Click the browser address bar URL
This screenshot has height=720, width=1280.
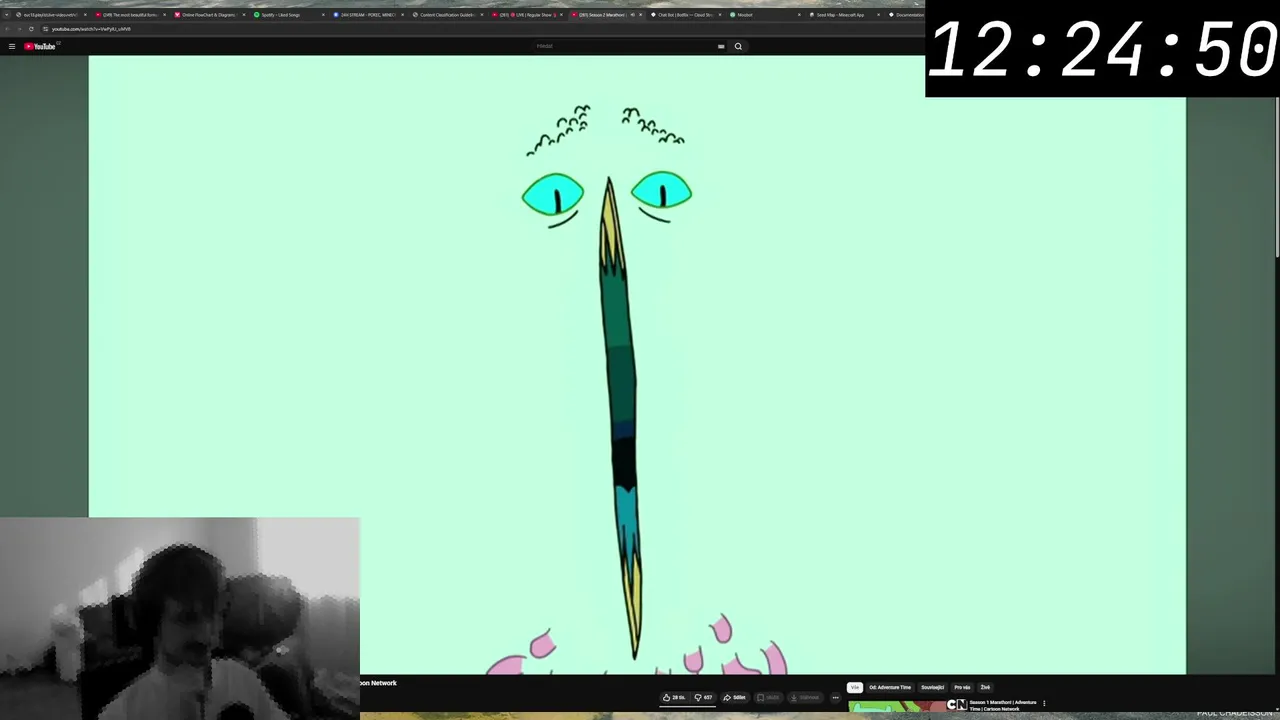(x=91, y=29)
